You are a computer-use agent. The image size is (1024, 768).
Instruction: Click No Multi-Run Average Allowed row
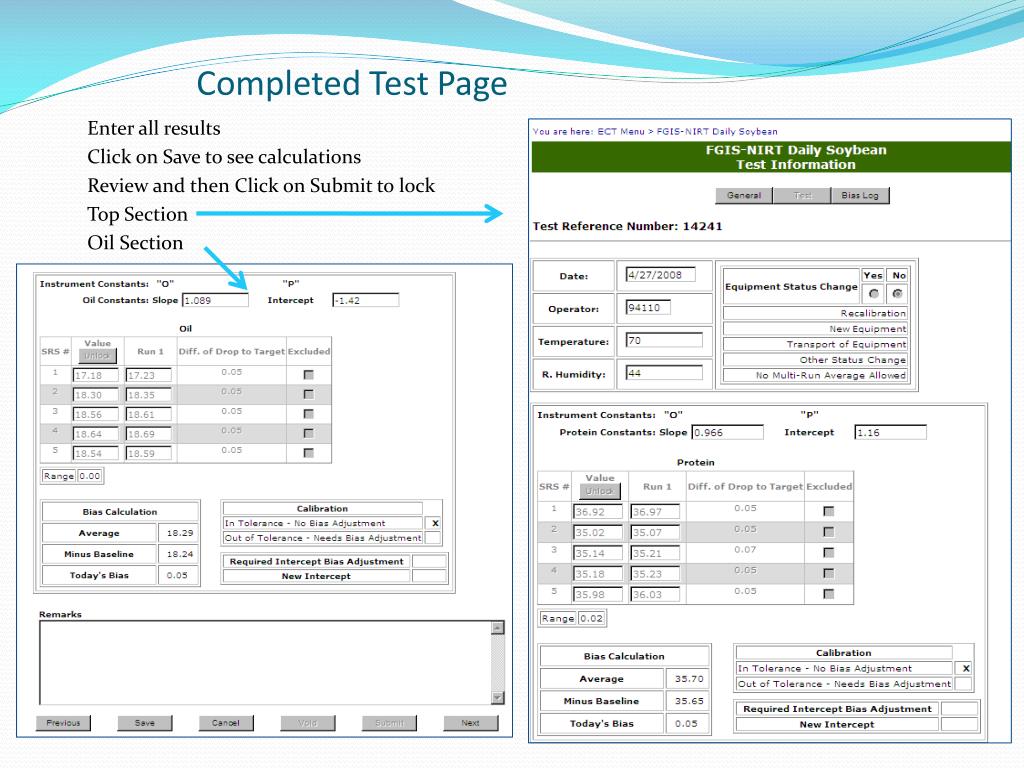[816, 376]
